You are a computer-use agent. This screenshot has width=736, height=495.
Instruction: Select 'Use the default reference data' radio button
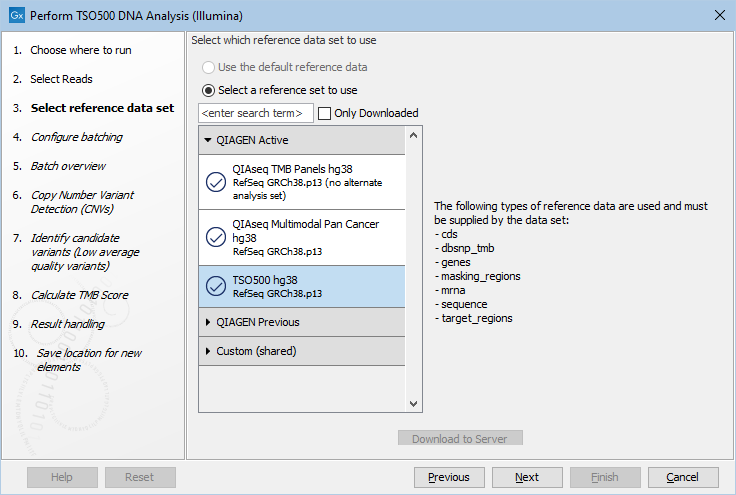pyautogui.click(x=208, y=67)
